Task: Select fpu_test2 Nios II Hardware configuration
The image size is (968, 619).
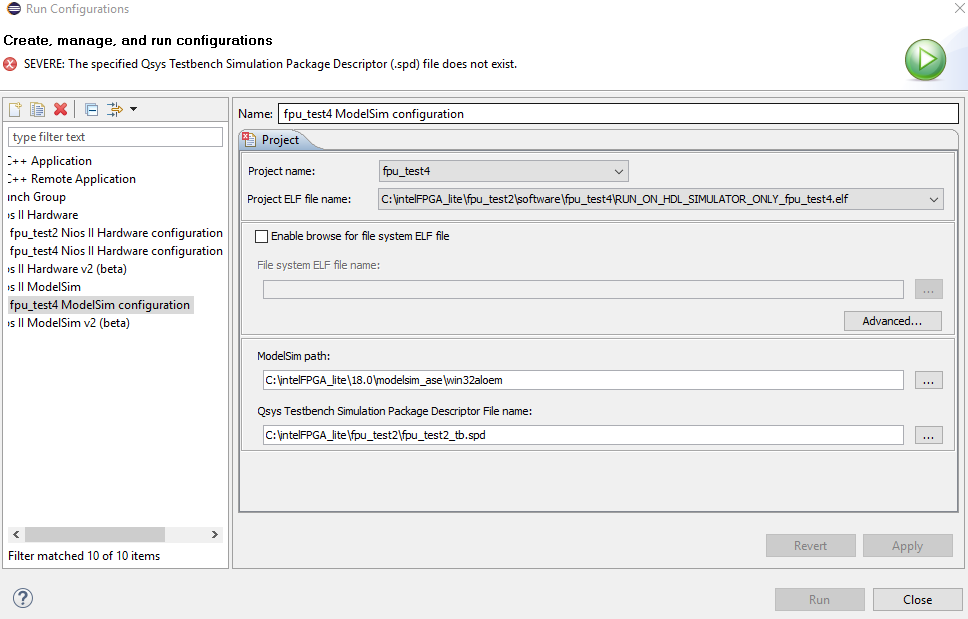Action: (x=116, y=233)
